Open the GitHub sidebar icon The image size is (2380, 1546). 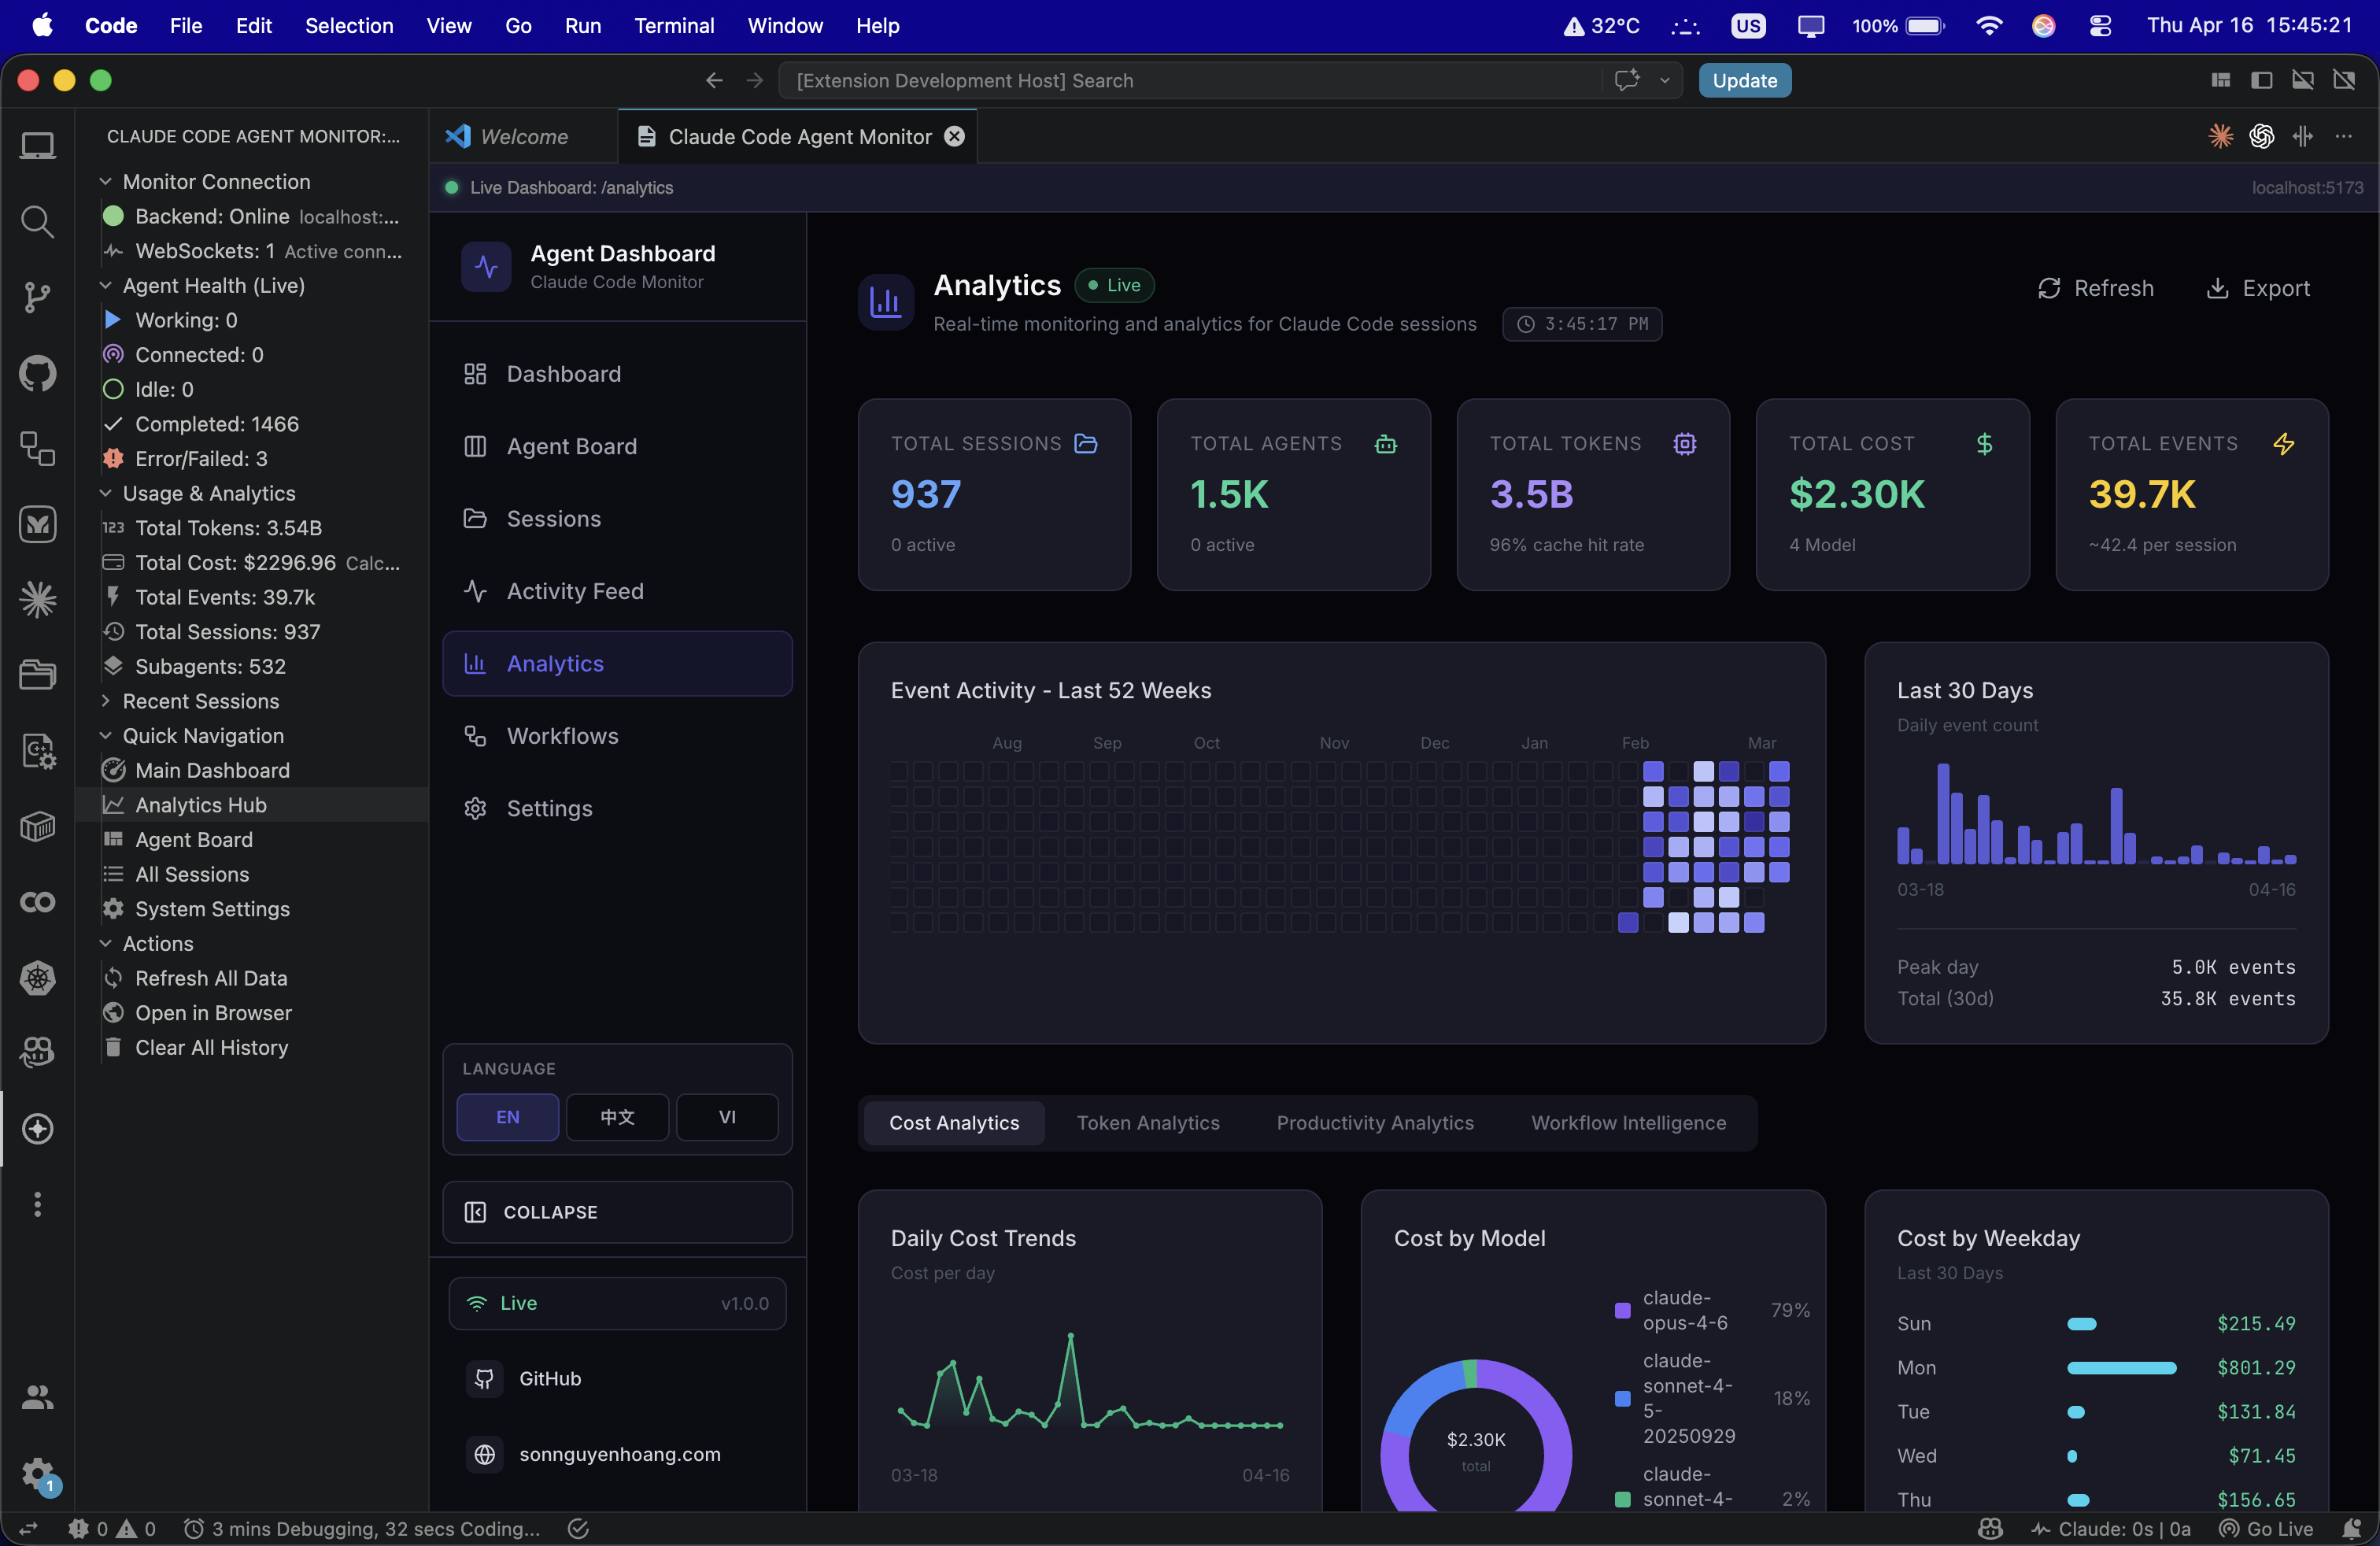(37, 373)
